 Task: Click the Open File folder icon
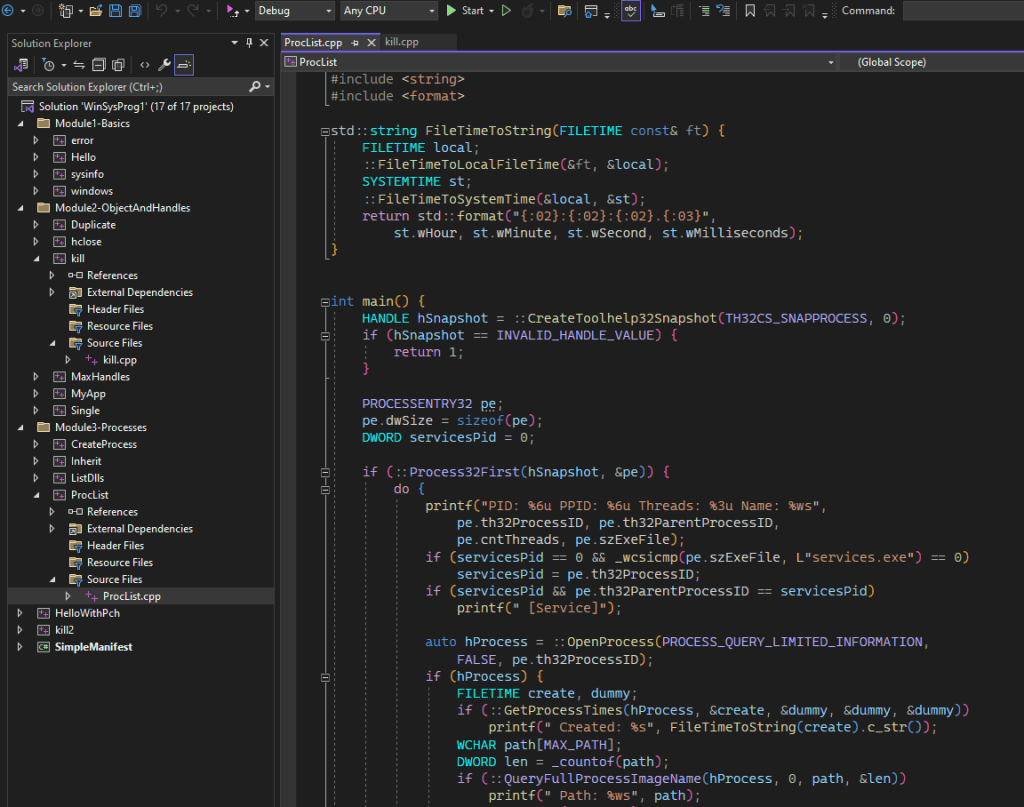coord(96,11)
